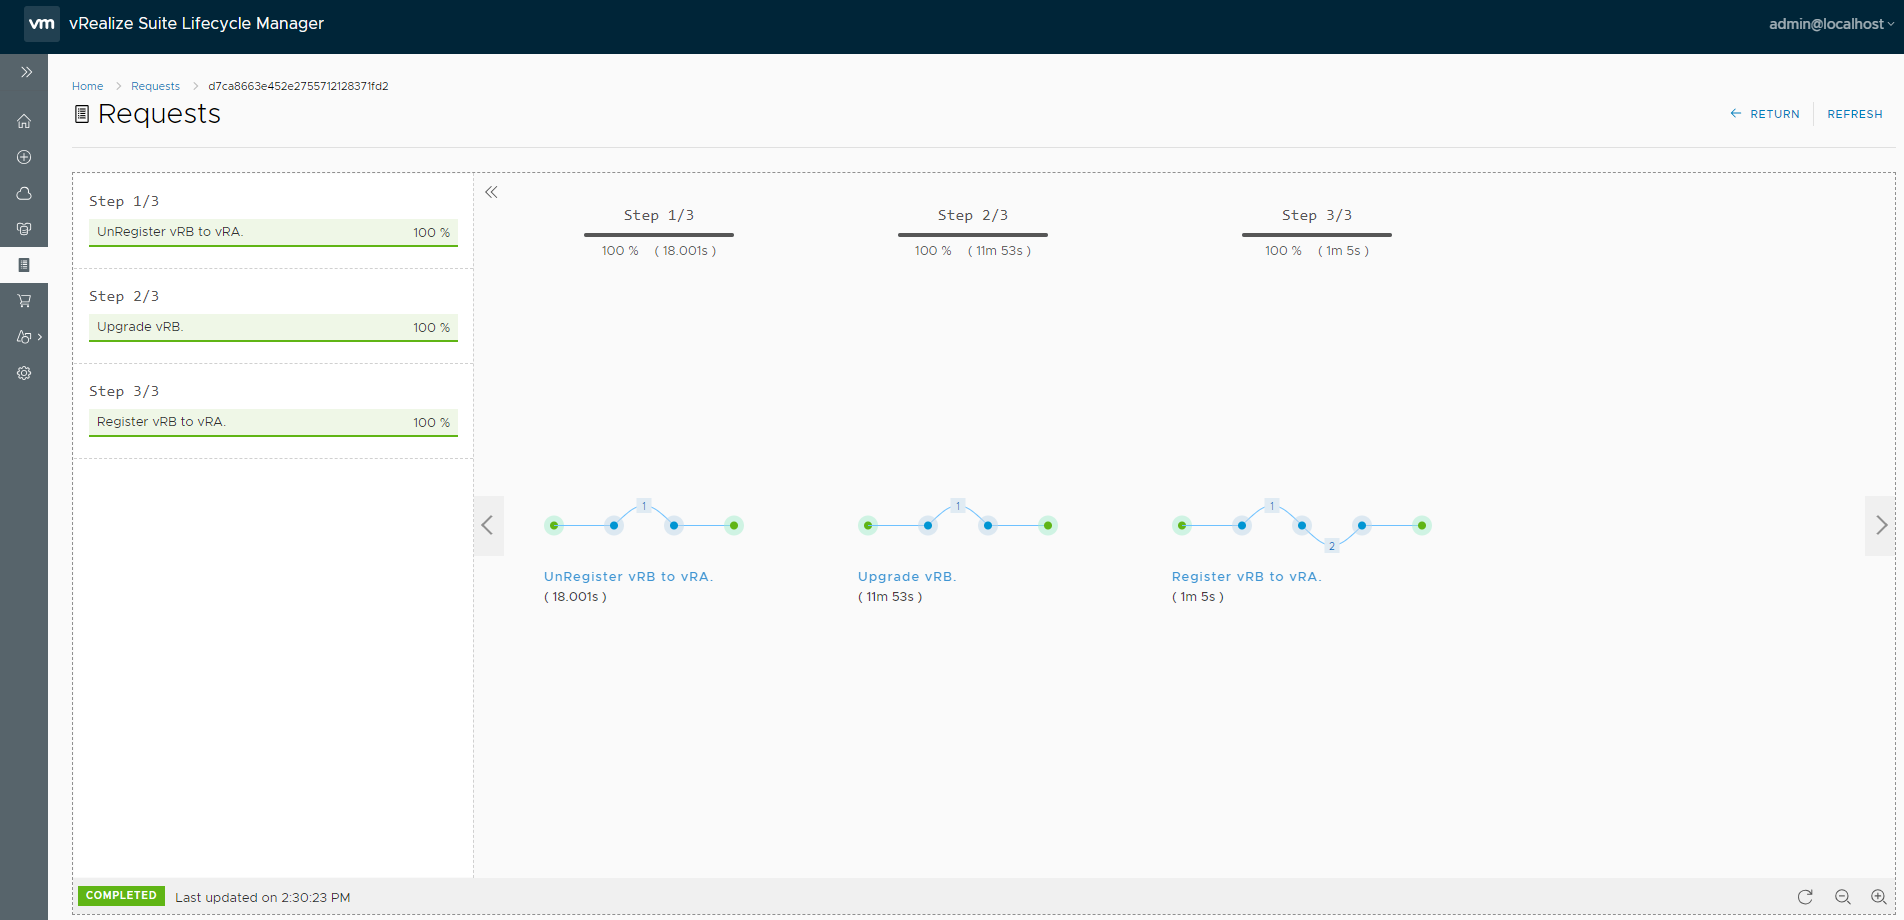Zoom out the graph view
The image size is (1904, 920).
(1843, 897)
